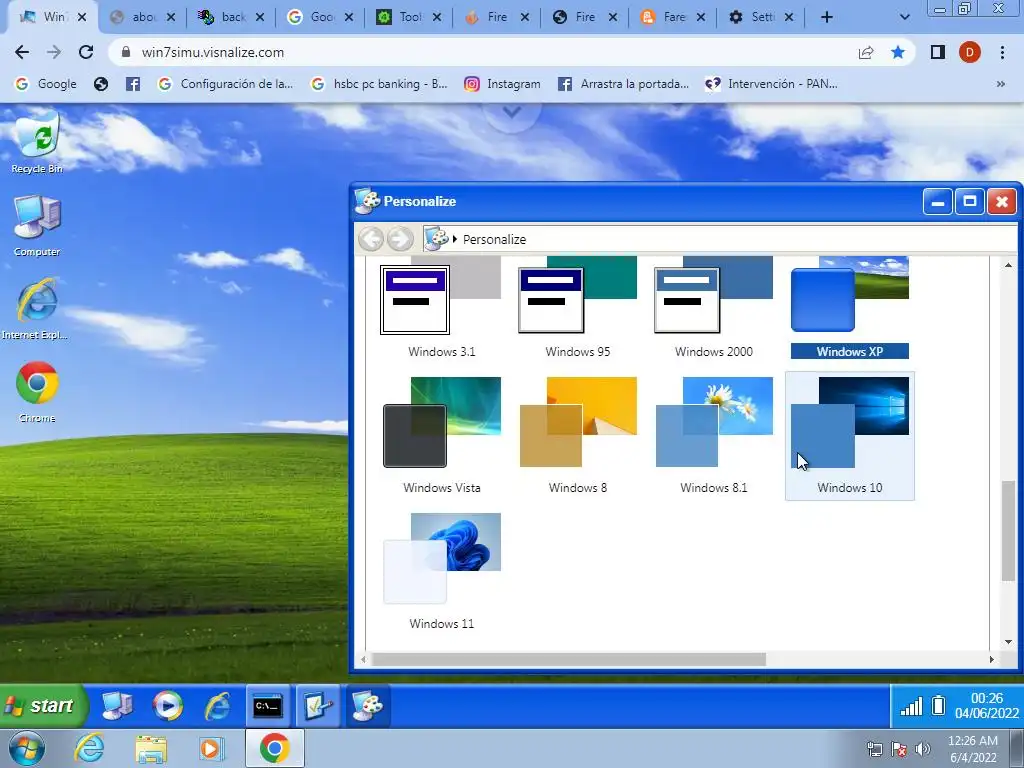The height and width of the screenshot is (768, 1024).
Task: Open the Action Center flag icon
Action: (899, 749)
